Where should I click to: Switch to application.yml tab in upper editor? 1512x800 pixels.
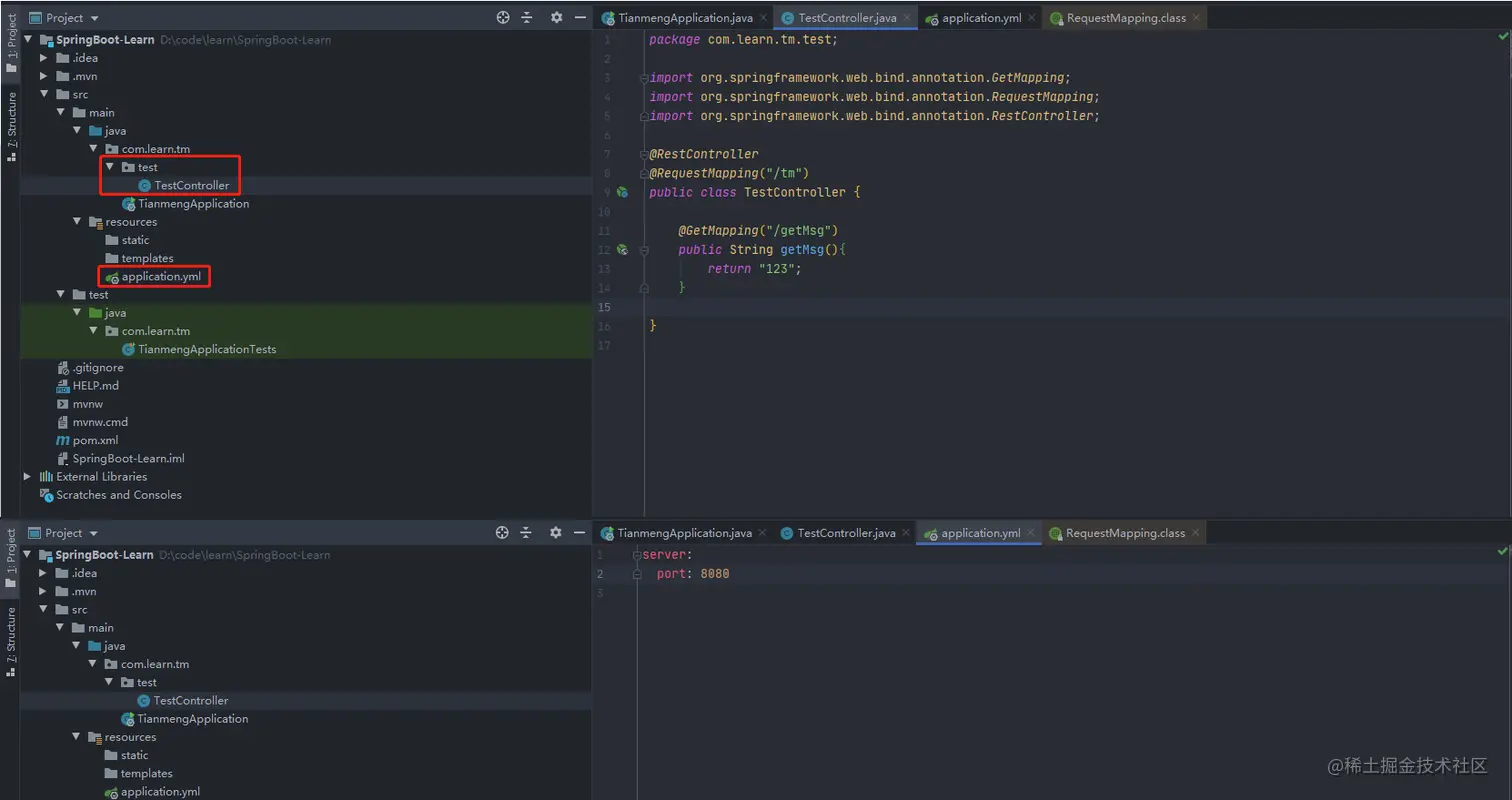(978, 18)
